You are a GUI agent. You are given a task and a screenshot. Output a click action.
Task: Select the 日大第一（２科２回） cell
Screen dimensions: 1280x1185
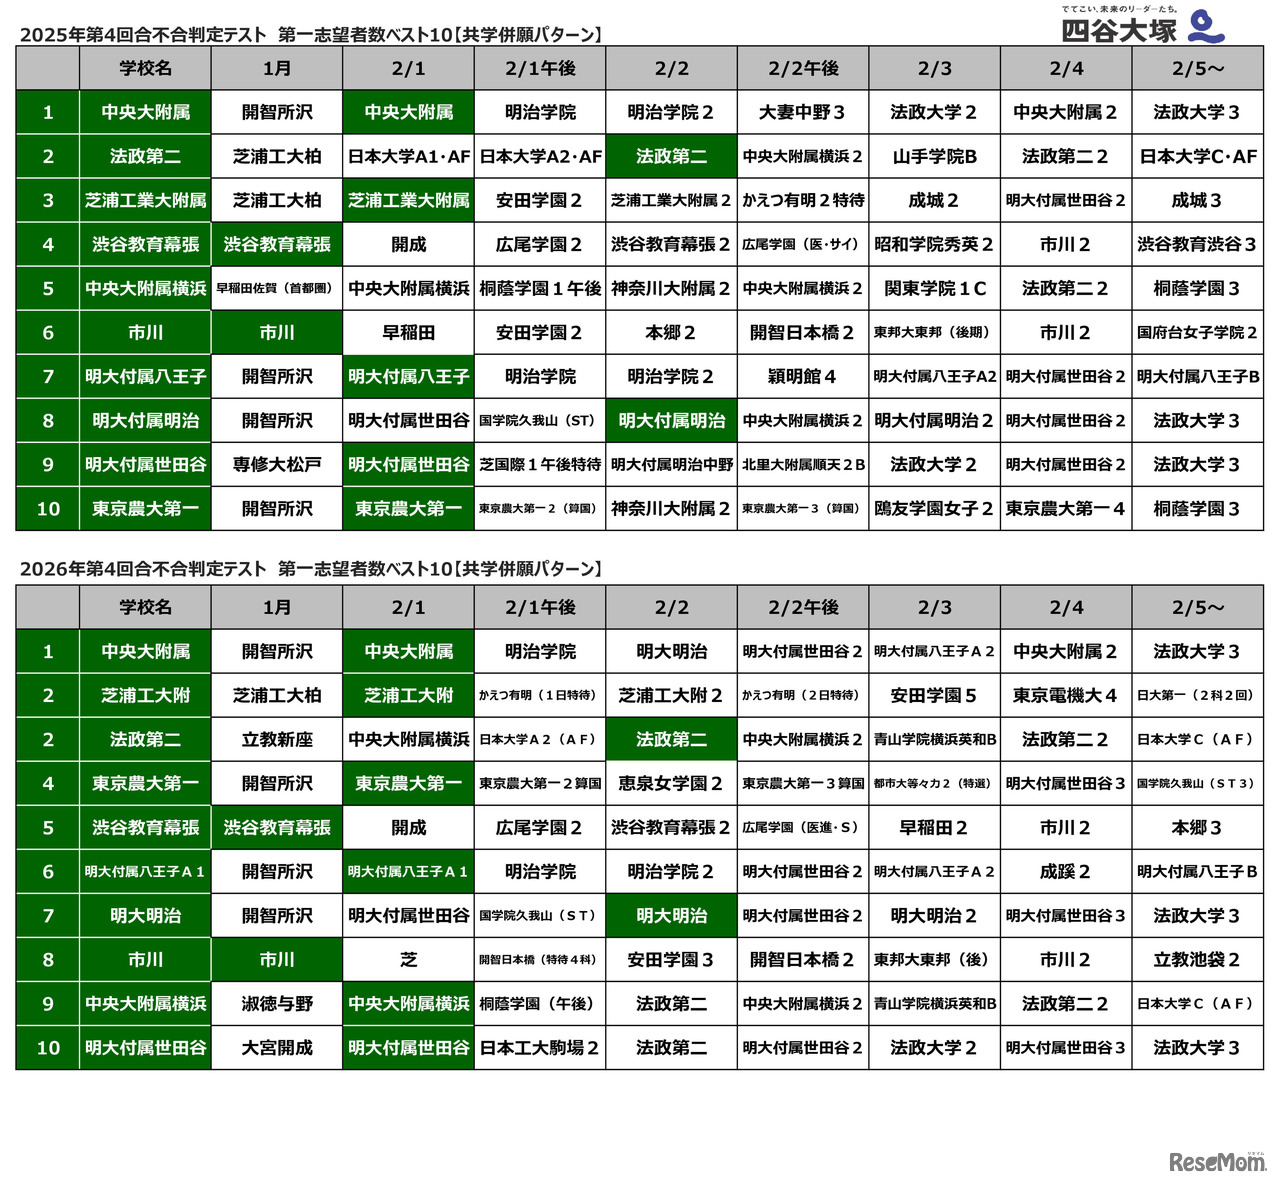(x=1198, y=695)
